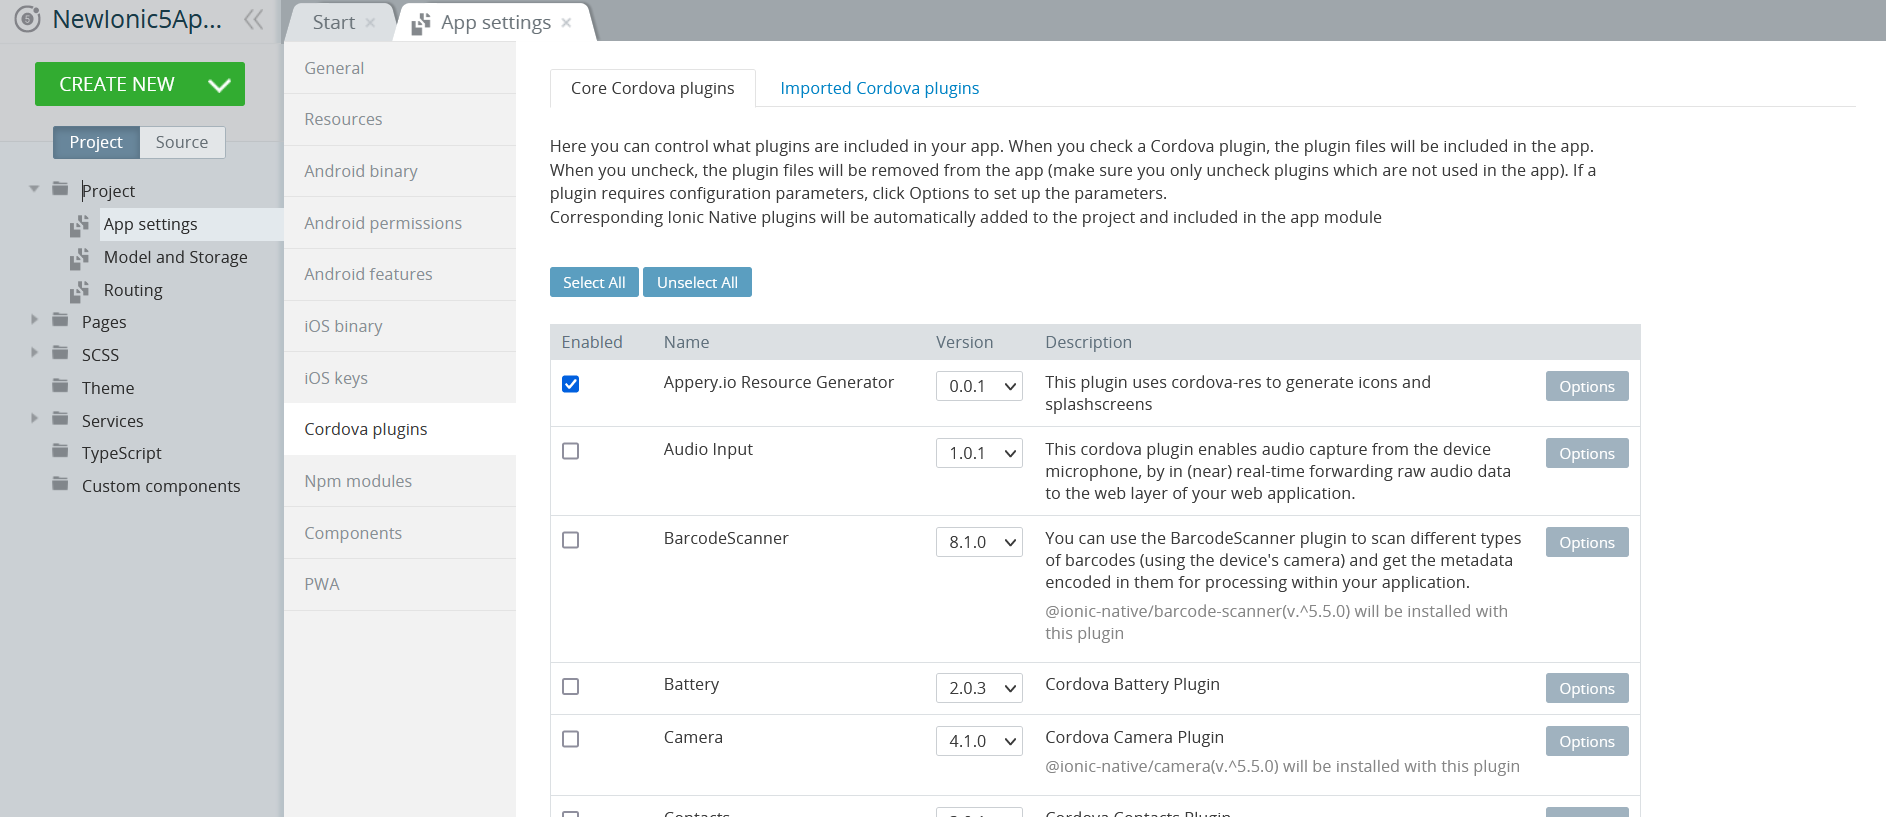Screen dimensions: 1886x817
Task: Collapse the left sidebar with double-chevron icon
Action: [x=254, y=19]
